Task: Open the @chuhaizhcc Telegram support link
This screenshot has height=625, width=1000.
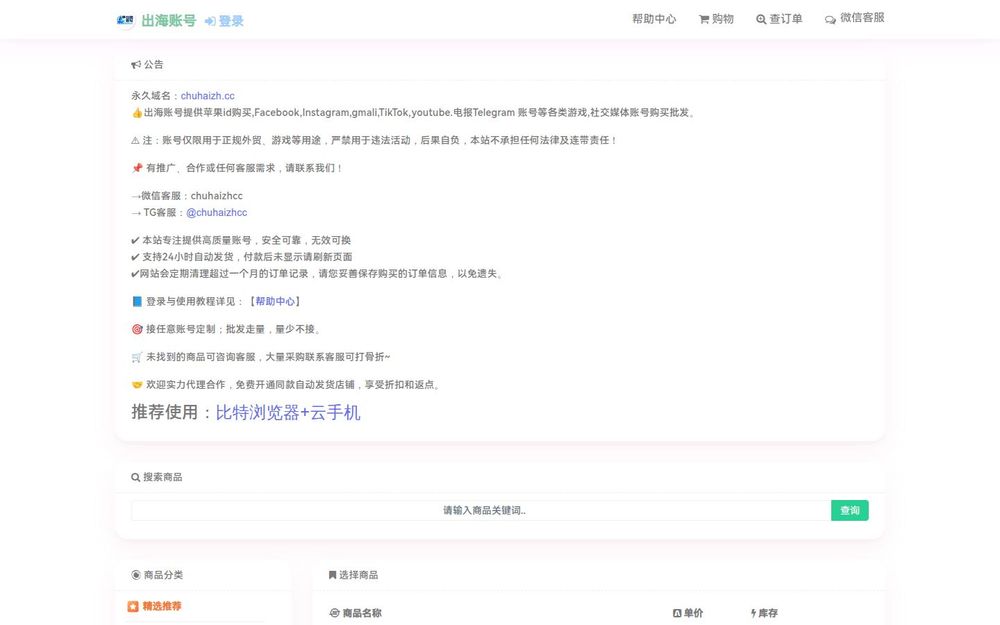Action: click(x=216, y=212)
